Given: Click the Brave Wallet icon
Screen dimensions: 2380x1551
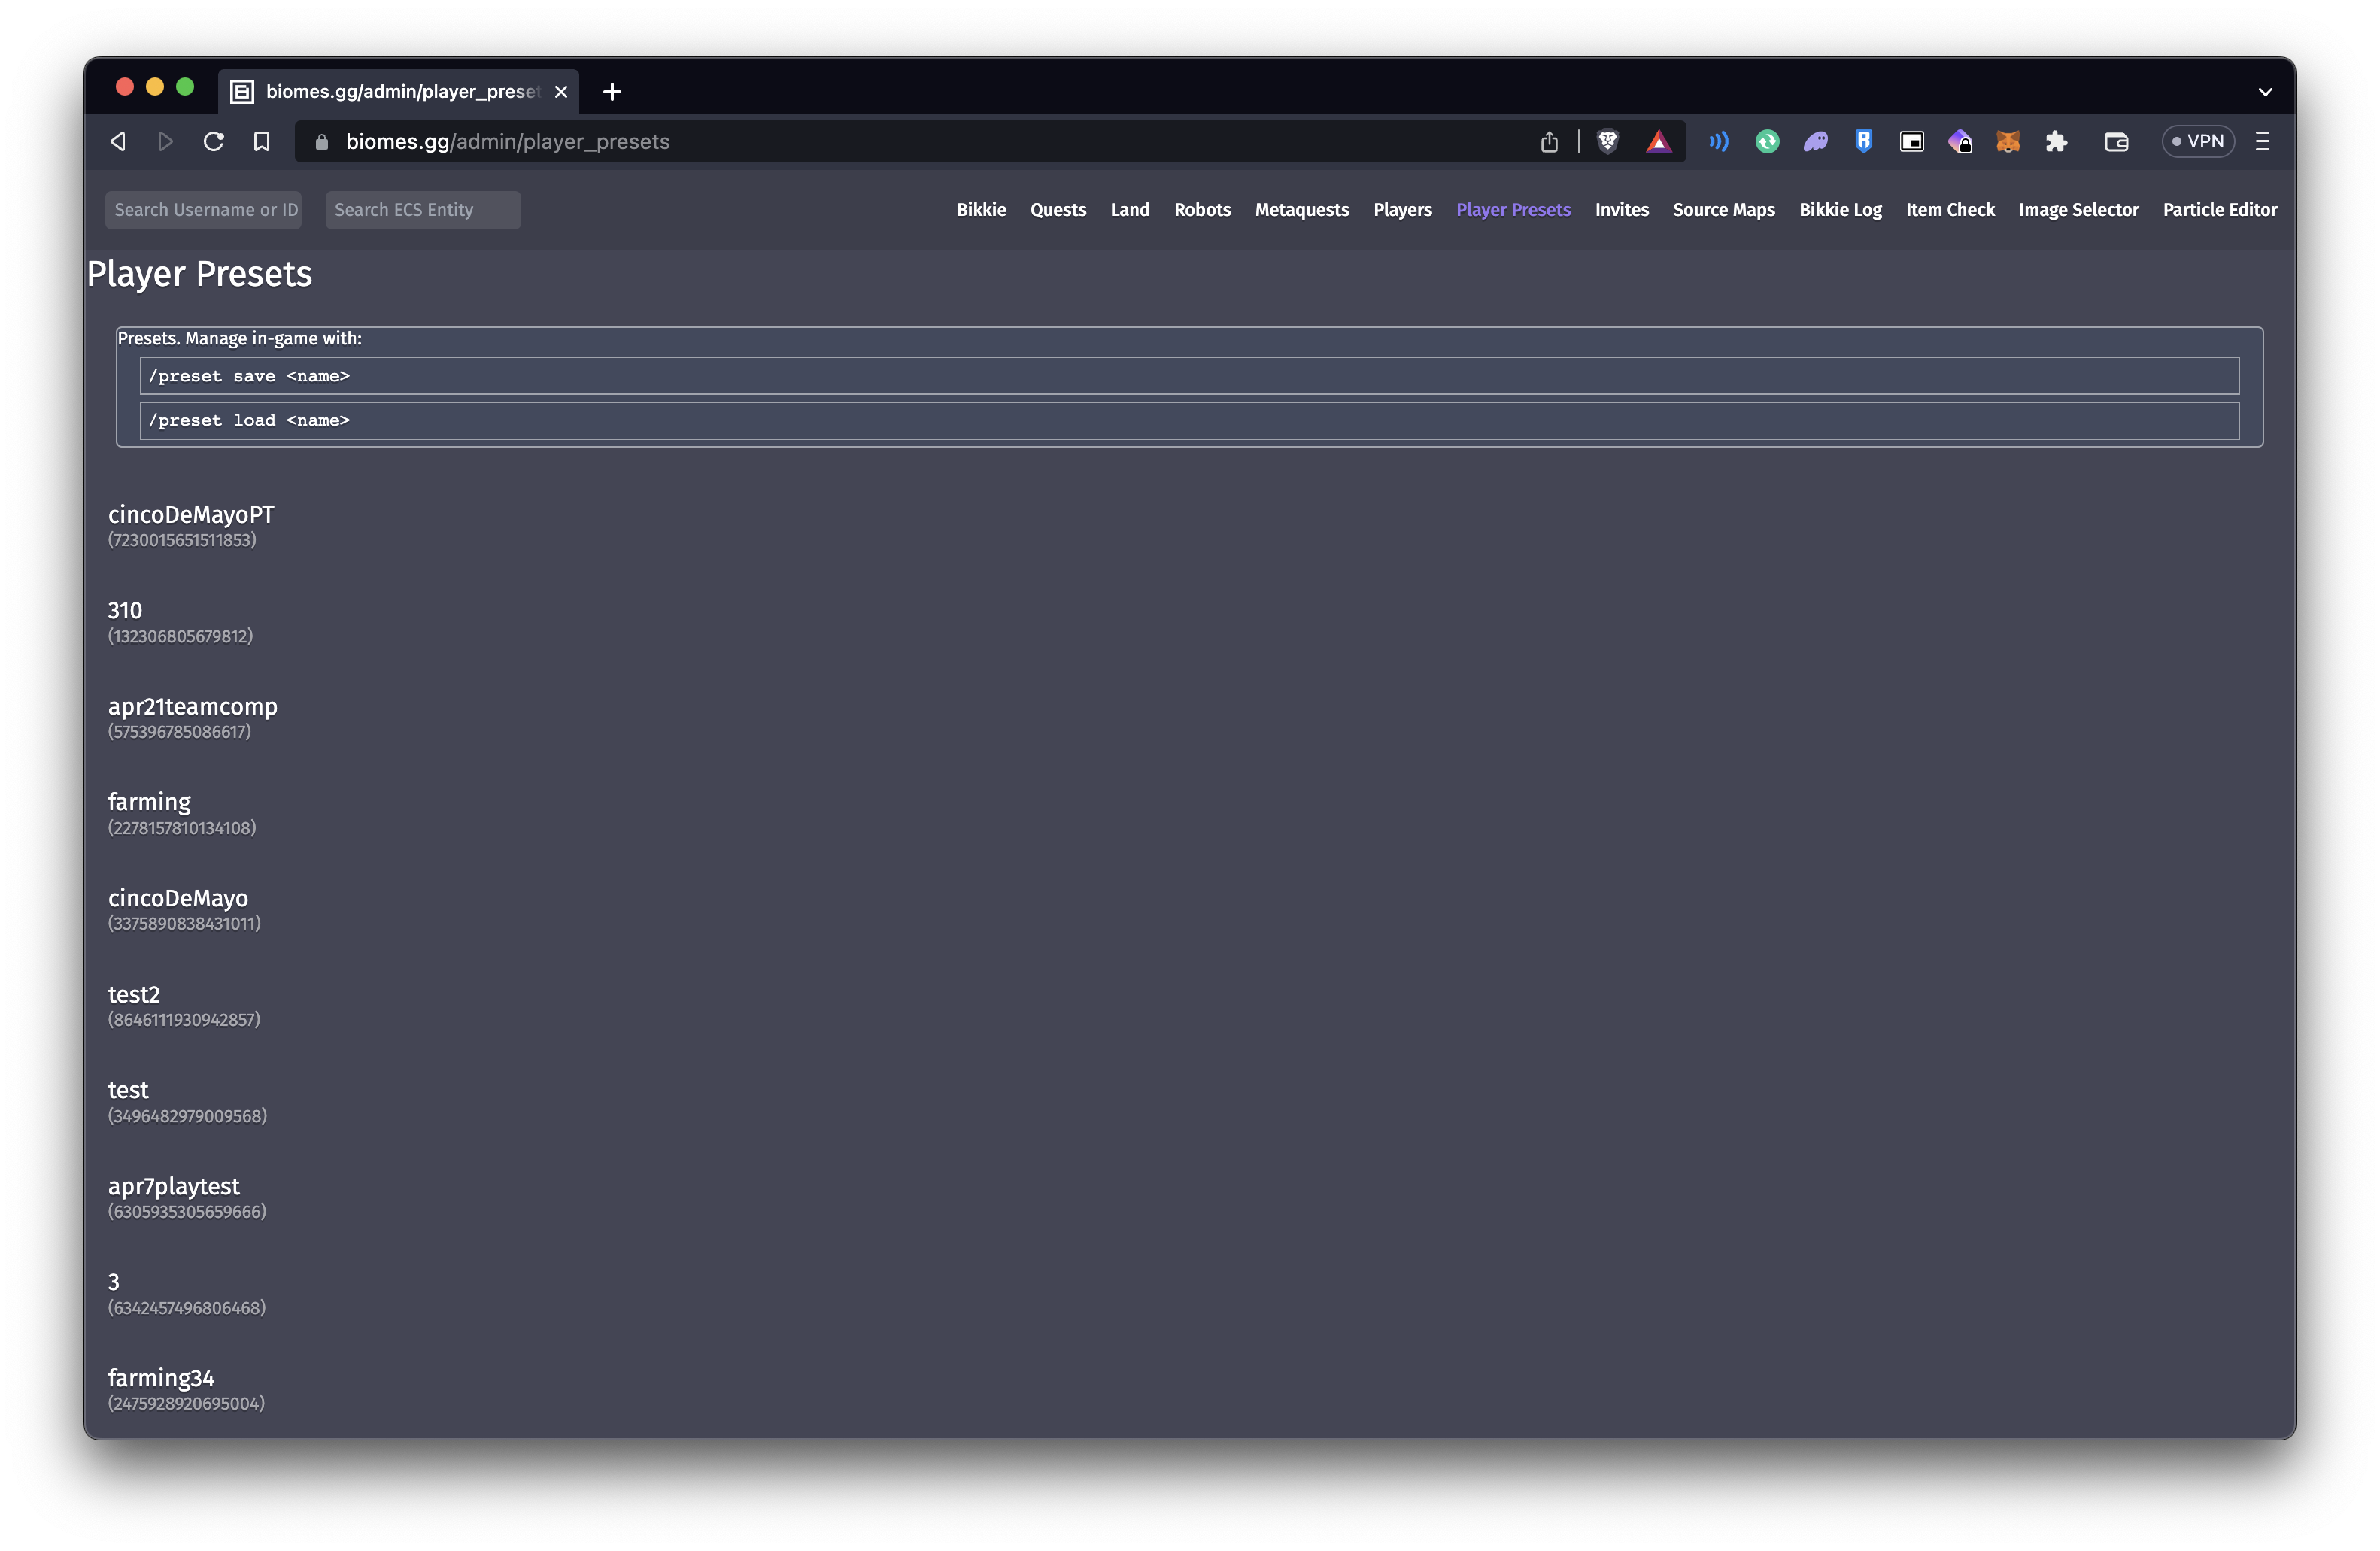Looking at the screenshot, I should coord(2115,142).
